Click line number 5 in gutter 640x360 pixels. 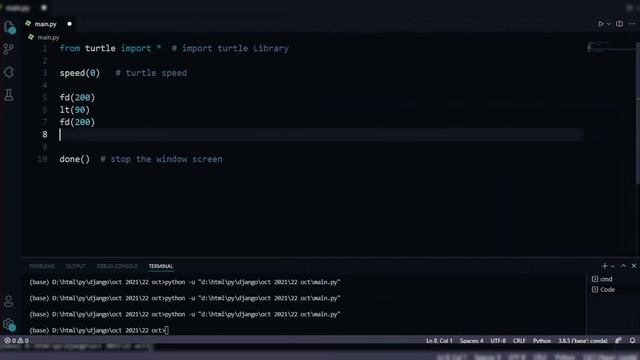click(44, 98)
